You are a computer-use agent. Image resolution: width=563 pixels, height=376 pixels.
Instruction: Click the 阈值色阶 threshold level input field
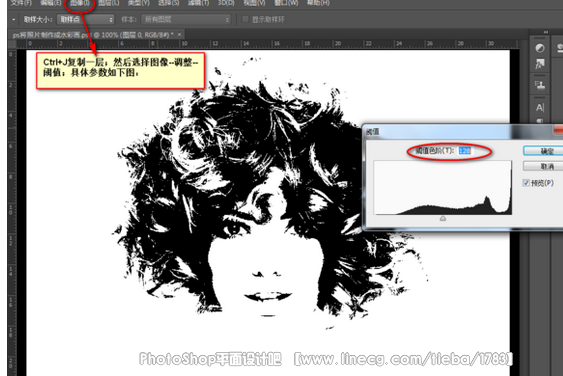(x=465, y=151)
